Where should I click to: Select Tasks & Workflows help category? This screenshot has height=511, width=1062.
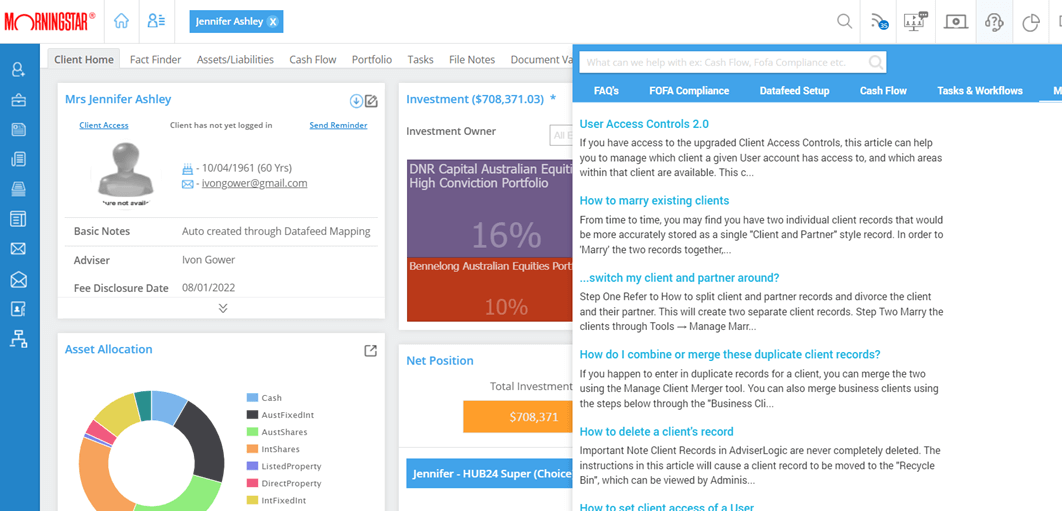point(980,90)
